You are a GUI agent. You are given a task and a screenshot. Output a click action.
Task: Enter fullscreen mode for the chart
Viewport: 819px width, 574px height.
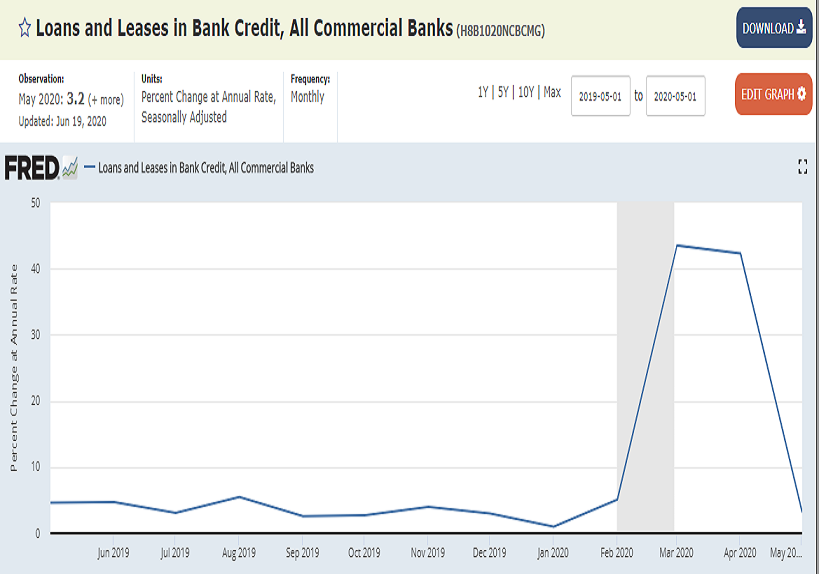803,167
